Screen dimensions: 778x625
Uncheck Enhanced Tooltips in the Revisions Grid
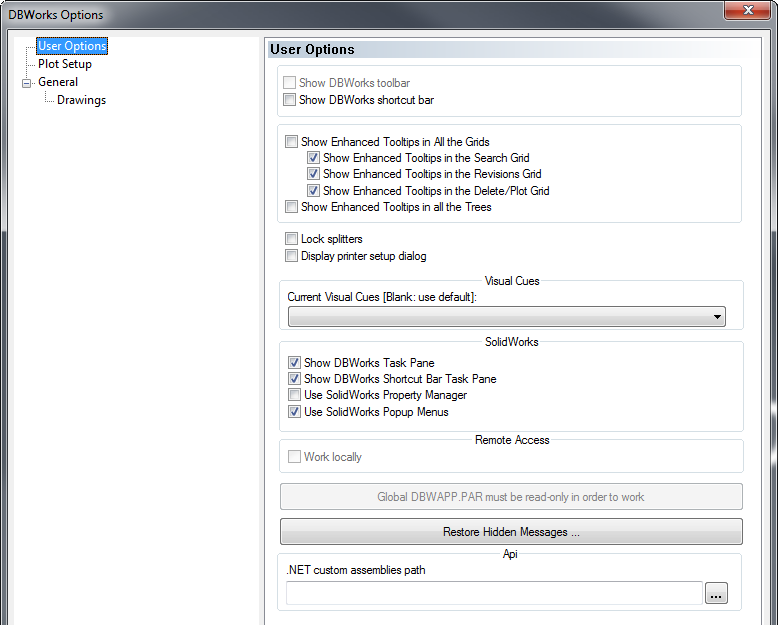pos(313,174)
